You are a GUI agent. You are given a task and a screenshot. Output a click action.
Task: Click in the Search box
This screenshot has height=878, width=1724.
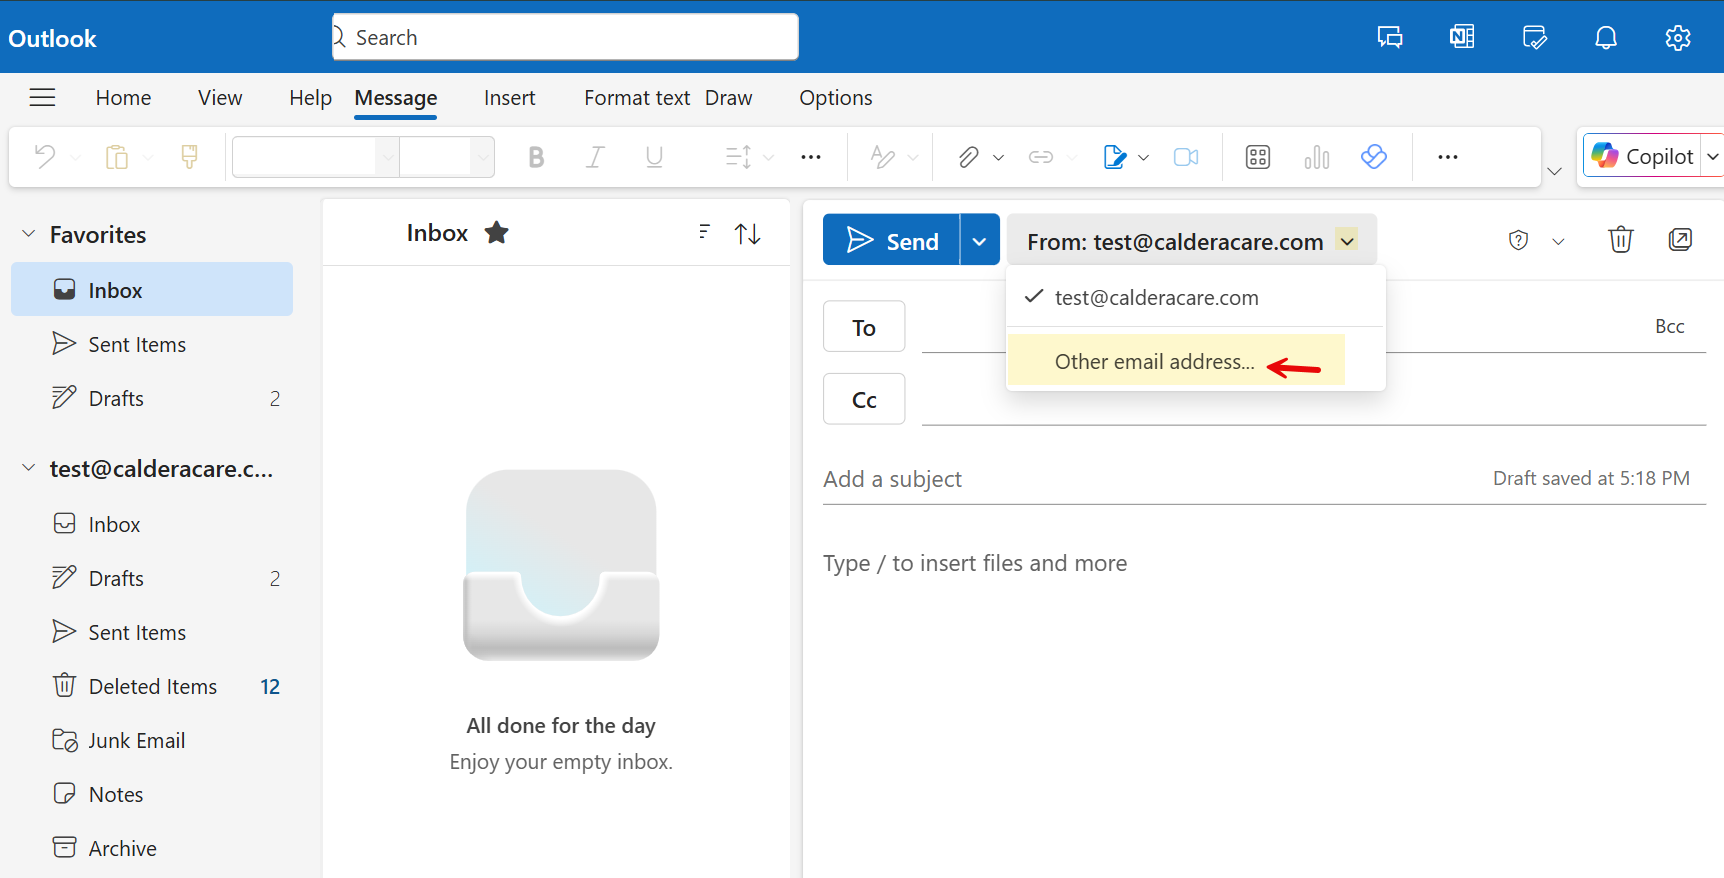pos(565,37)
